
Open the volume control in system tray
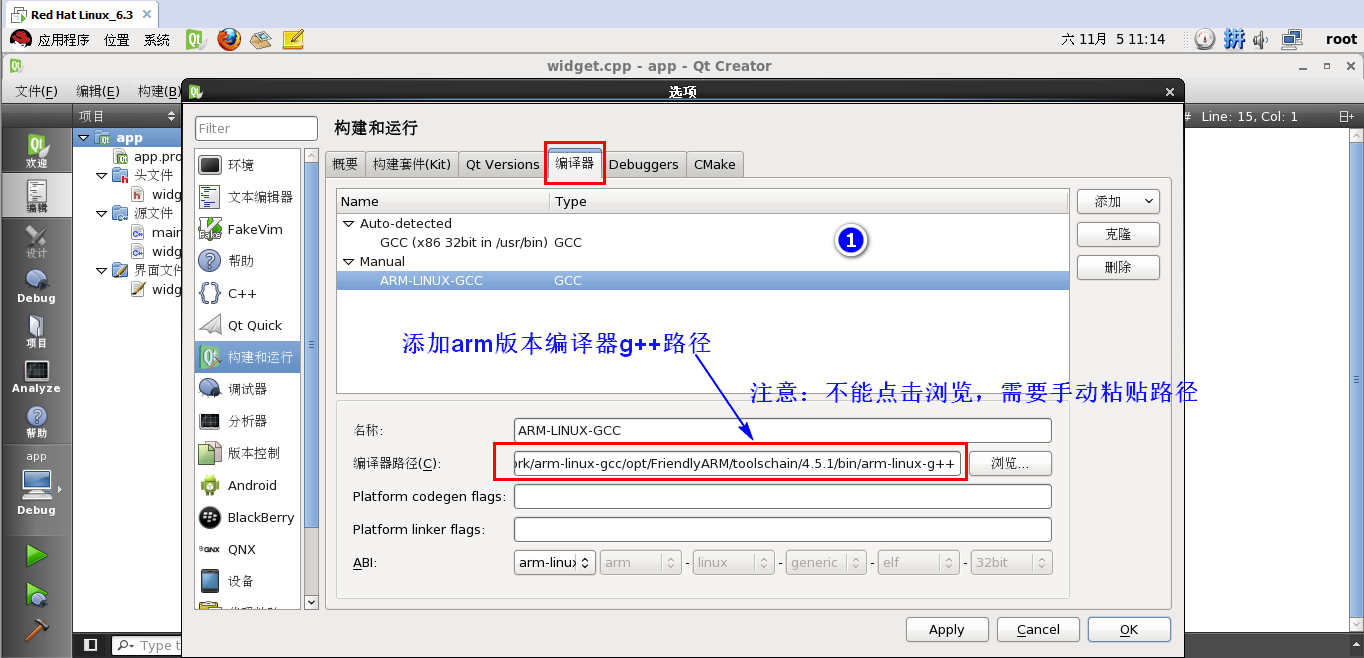tap(1261, 39)
